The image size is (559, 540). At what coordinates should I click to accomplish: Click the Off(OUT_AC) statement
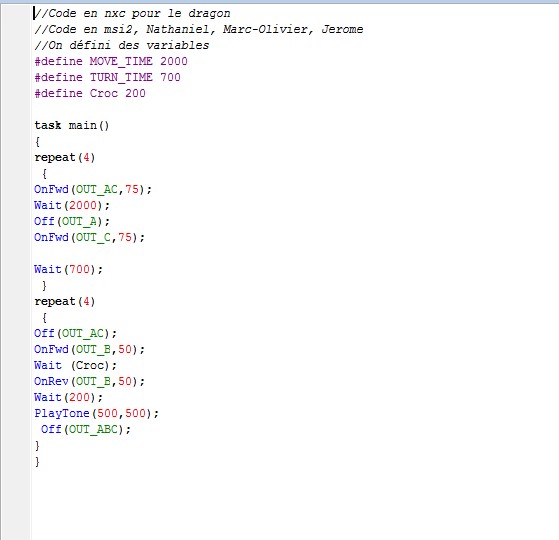(75, 333)
